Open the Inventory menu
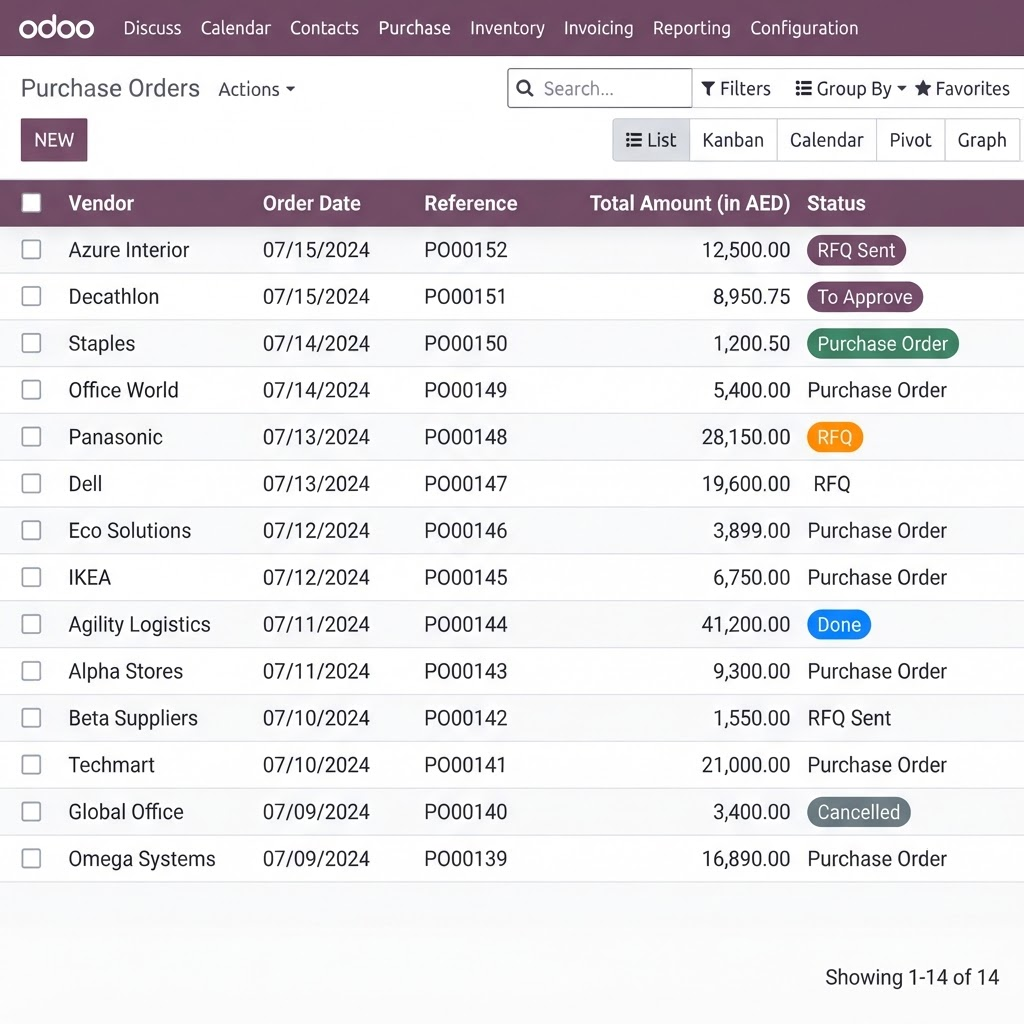Image resolution: width=1024 pixels, height=1024 pixels. tap(507, 28)
